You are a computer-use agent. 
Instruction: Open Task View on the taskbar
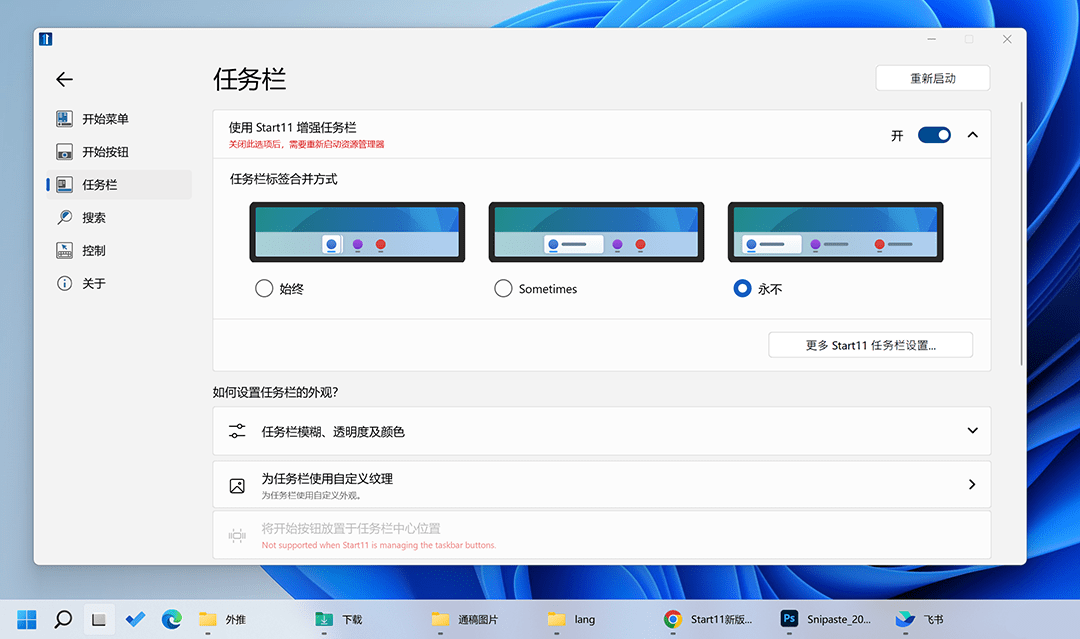point(99,620)
